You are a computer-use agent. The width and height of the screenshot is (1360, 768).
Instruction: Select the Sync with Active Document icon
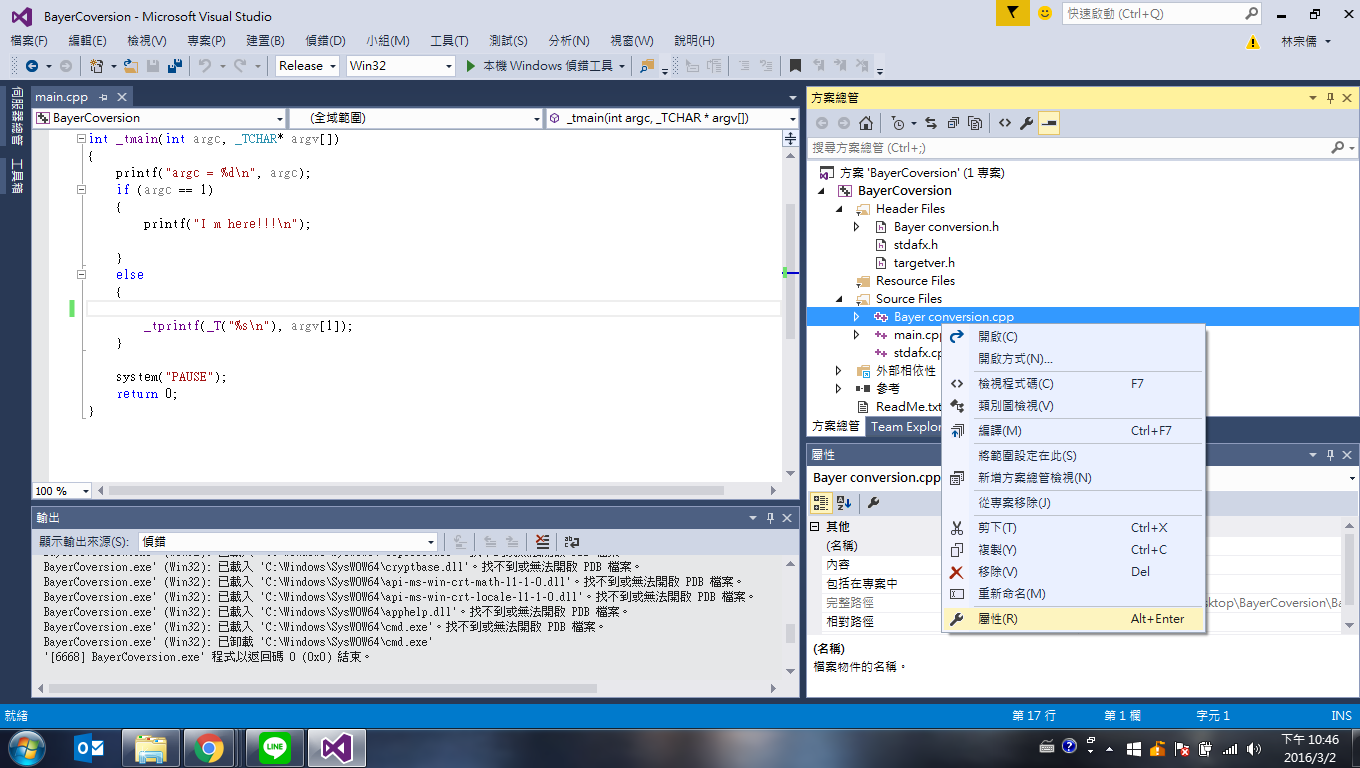930,122
